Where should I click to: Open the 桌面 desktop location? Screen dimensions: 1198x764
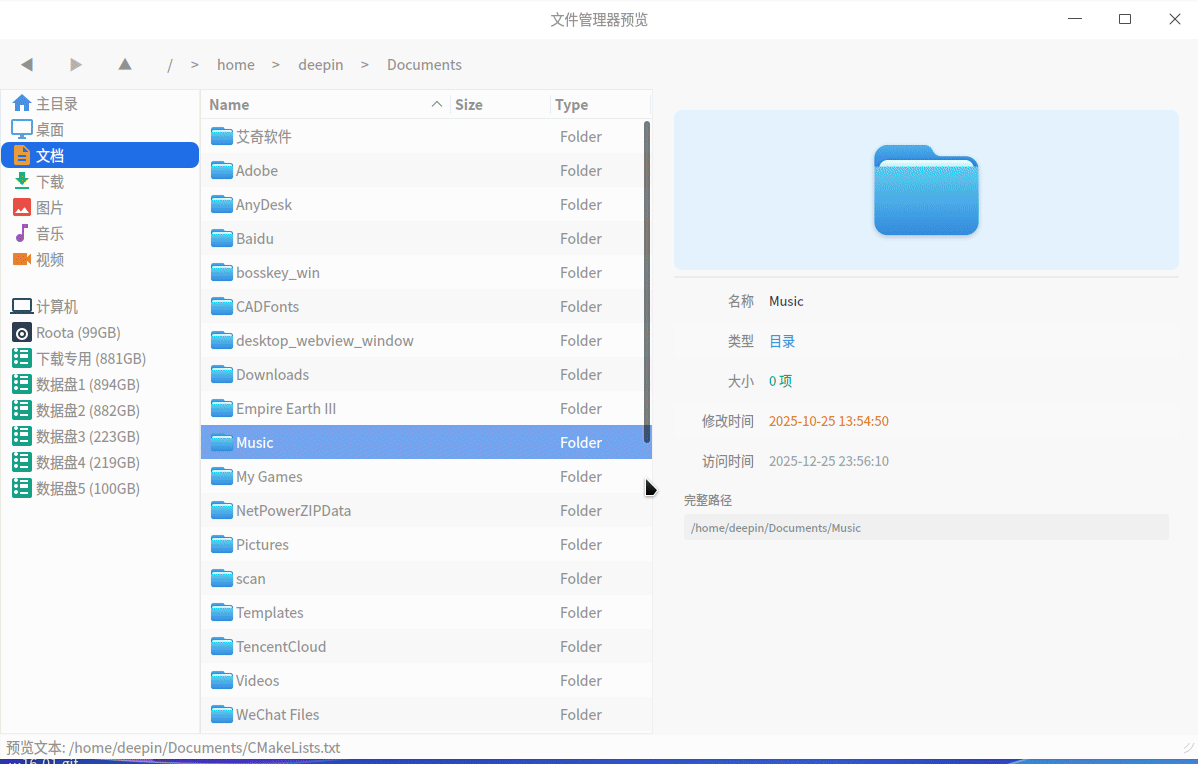(100, 130)
